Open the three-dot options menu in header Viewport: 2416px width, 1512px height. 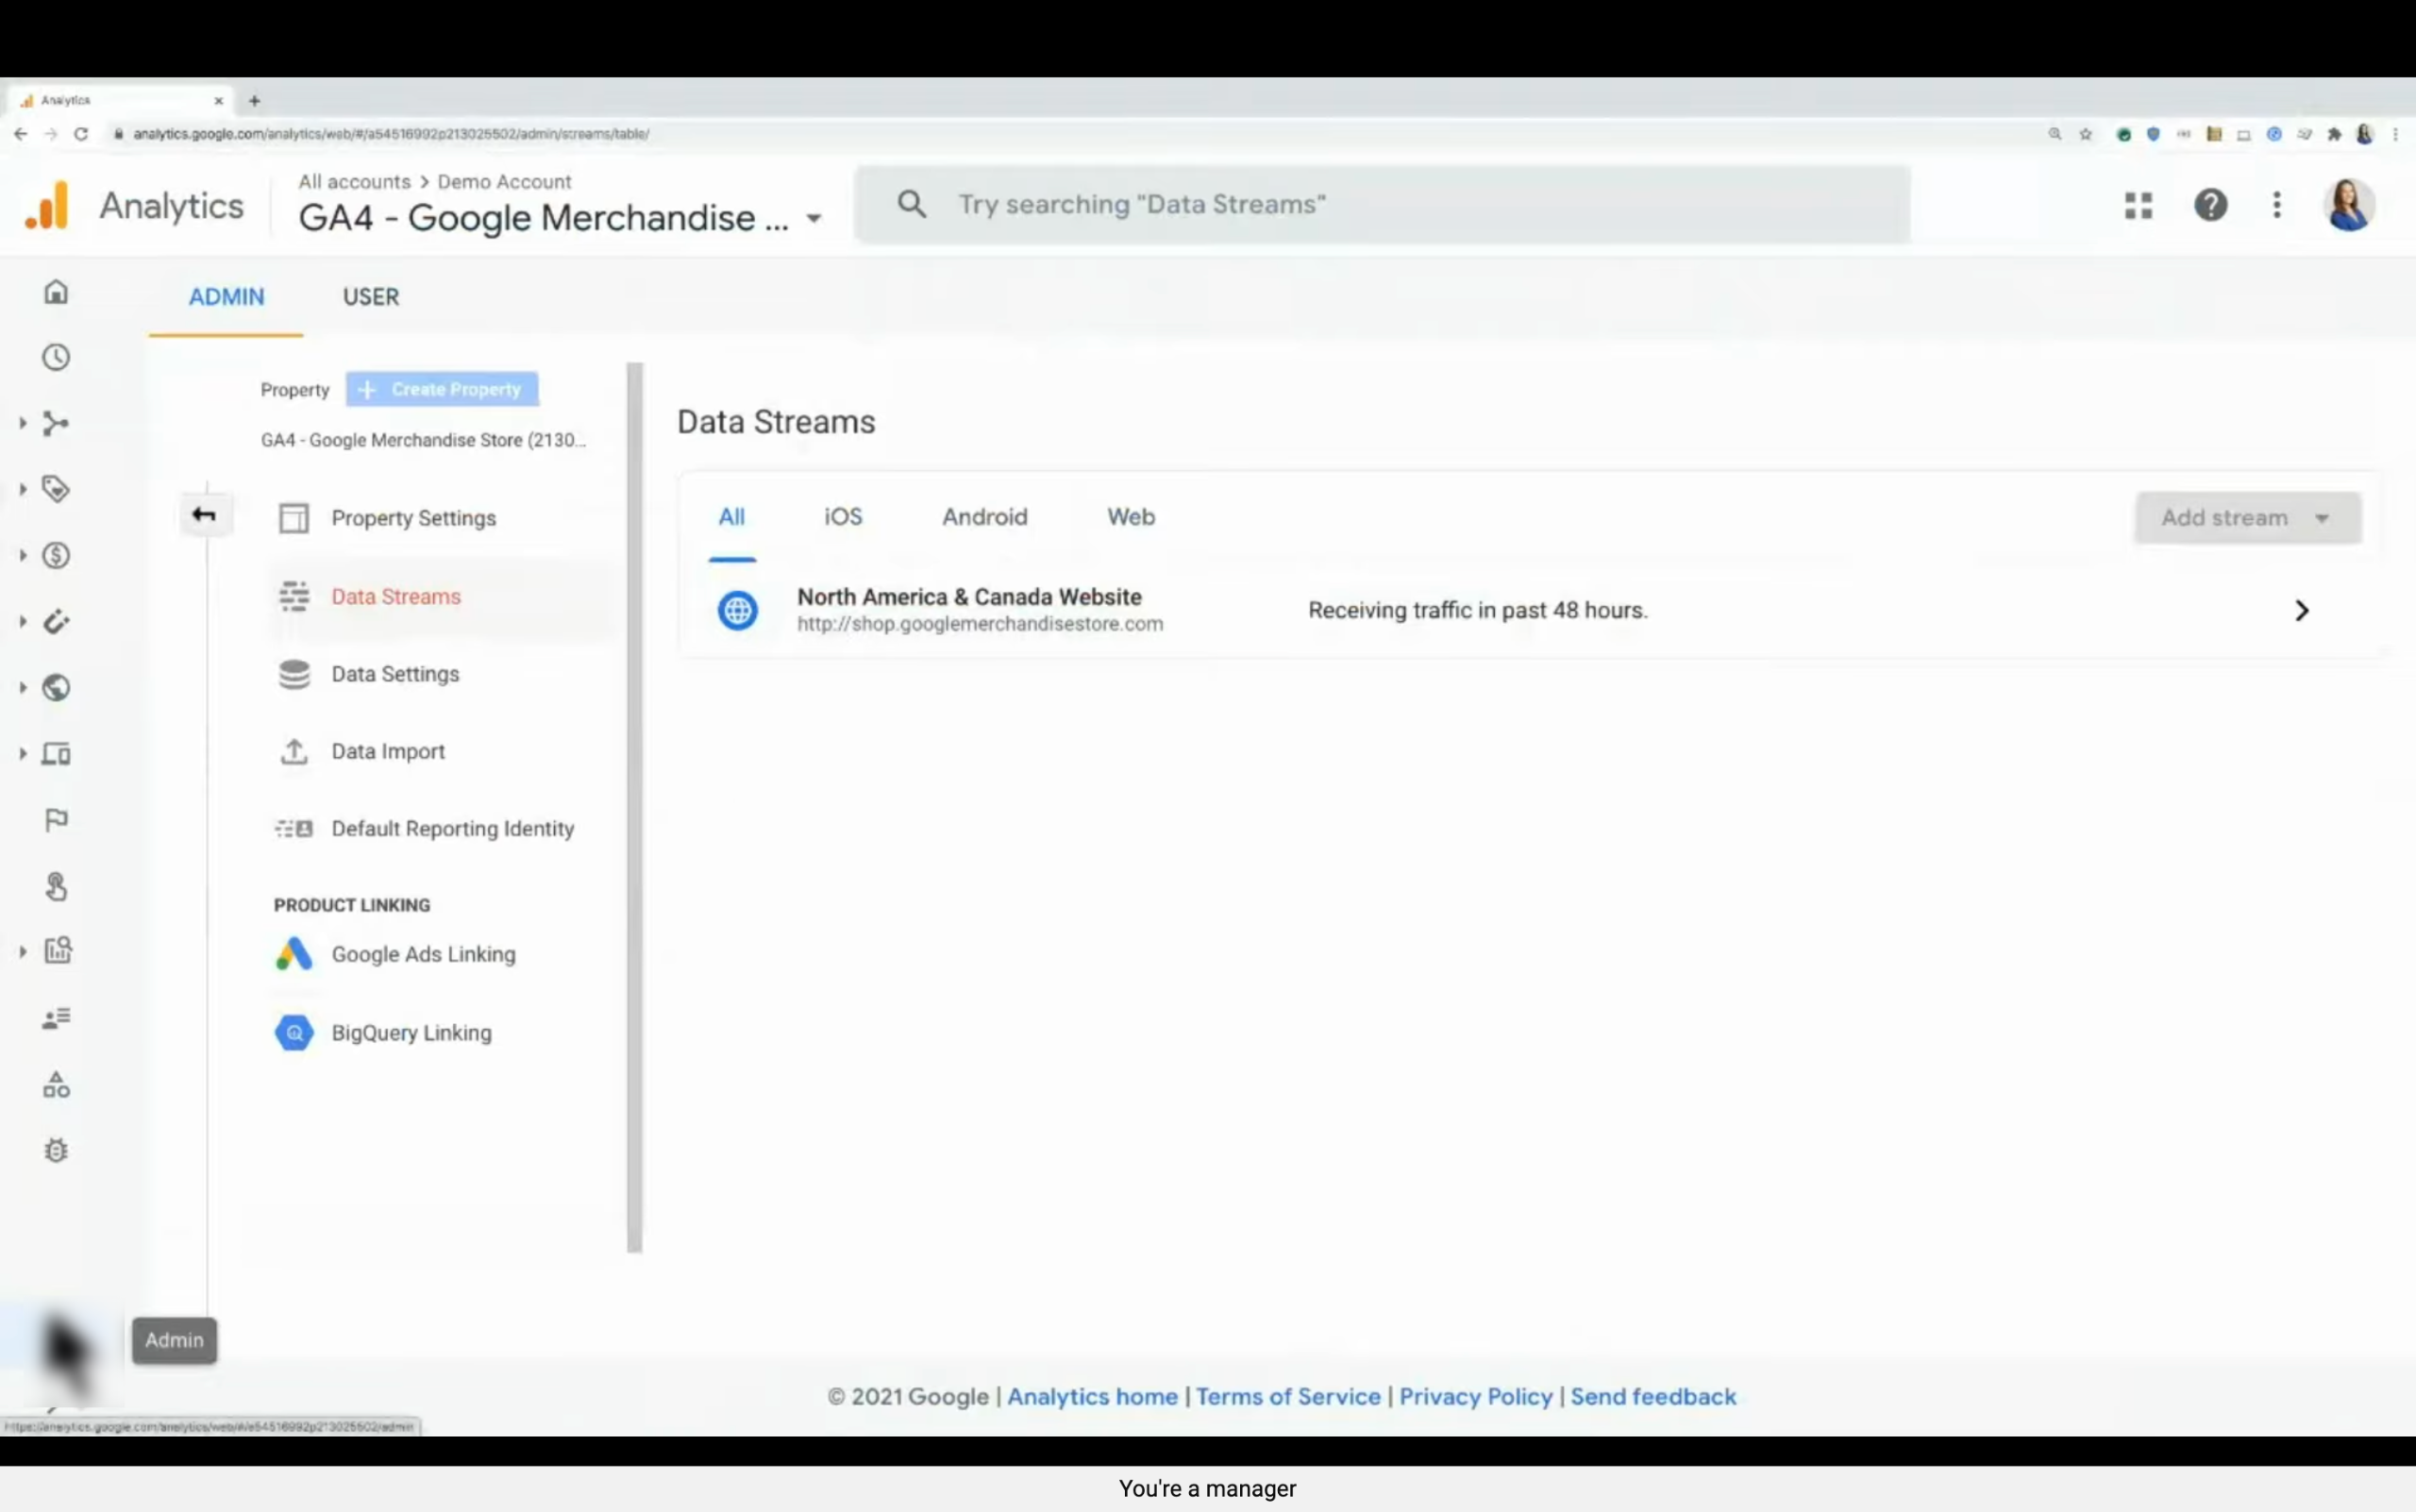coord(2277,205)
